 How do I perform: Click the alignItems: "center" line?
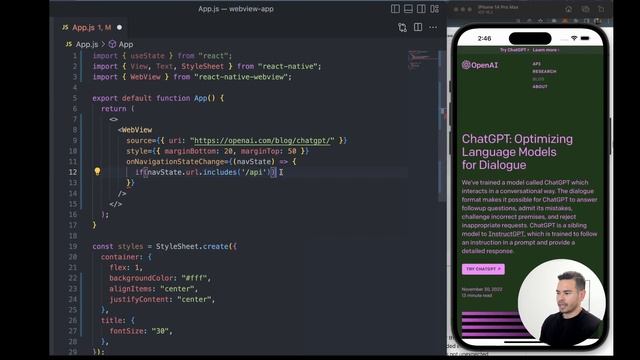pos(153,289)
